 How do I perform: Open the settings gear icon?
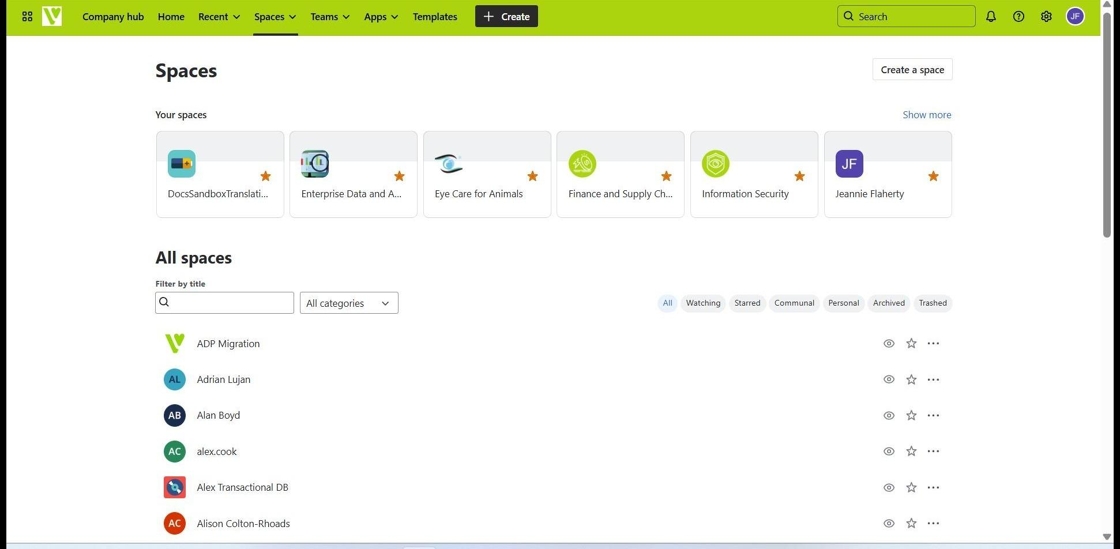pos(1046,17)
